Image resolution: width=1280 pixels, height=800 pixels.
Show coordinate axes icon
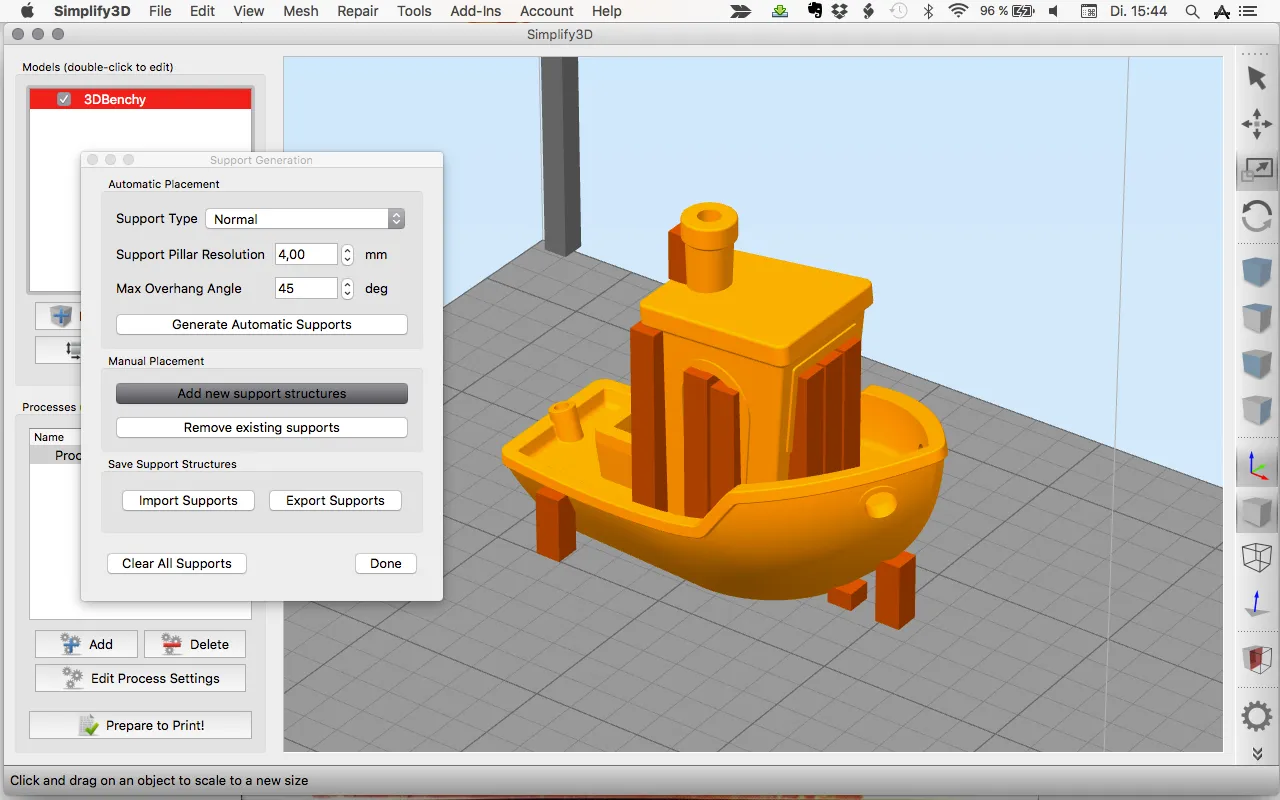point(1257,465)
